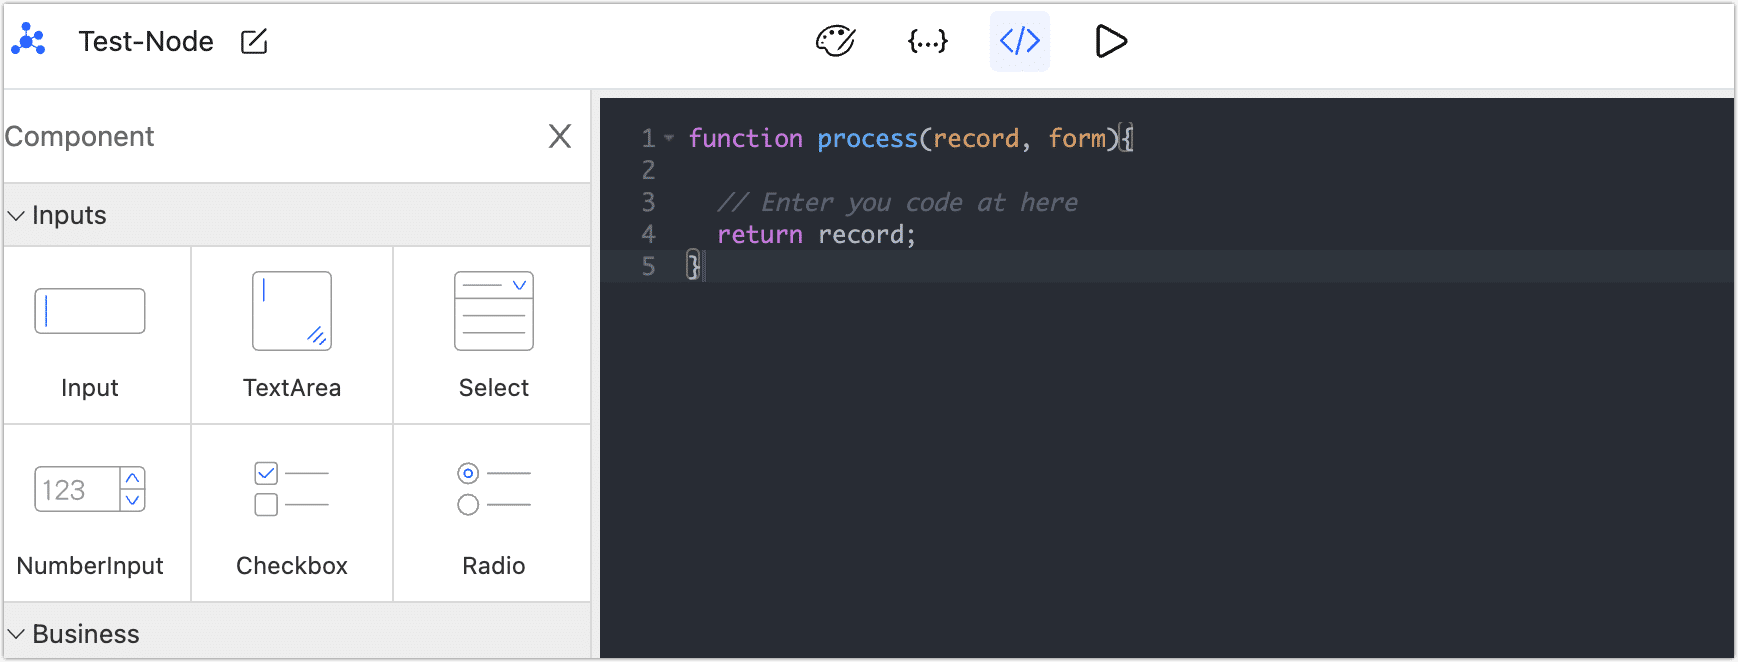The image size is (1738, 662).
Task: Add the Radio component
Action: coord(493,513)
